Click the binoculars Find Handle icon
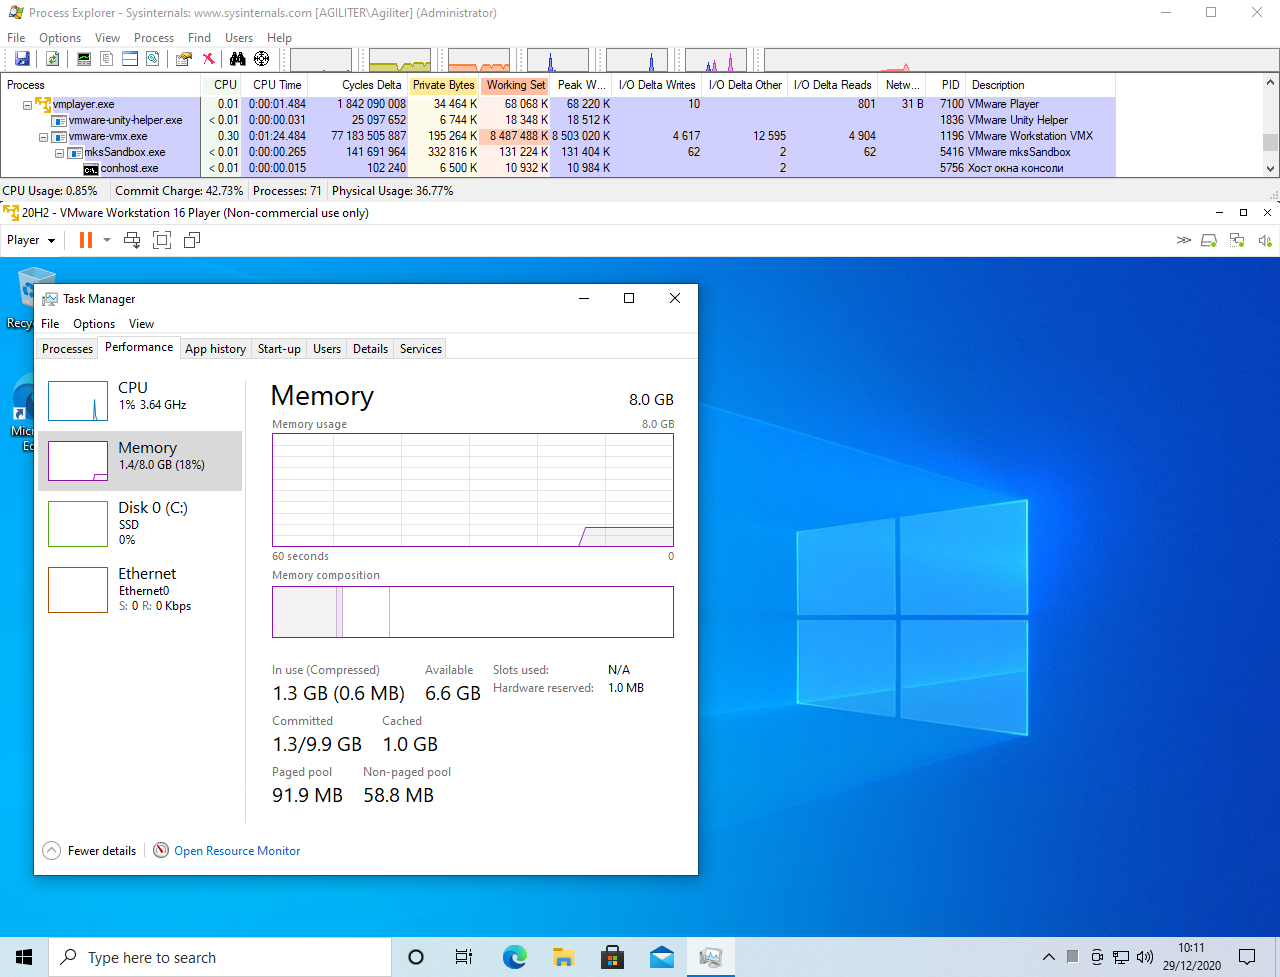 238,59
